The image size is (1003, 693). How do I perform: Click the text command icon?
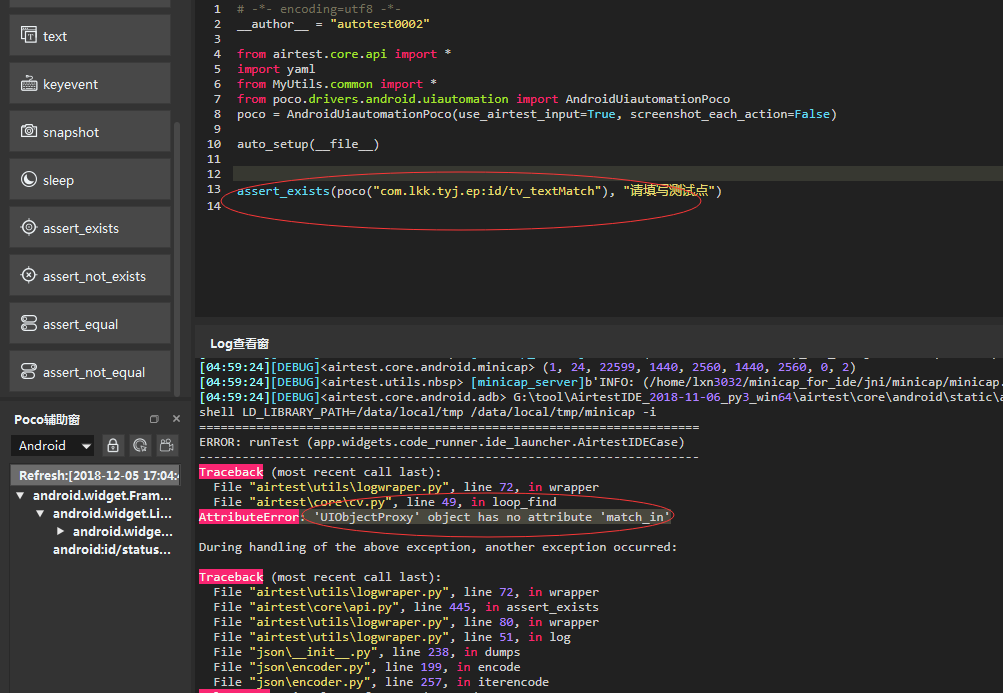click(x=29, y=35)
